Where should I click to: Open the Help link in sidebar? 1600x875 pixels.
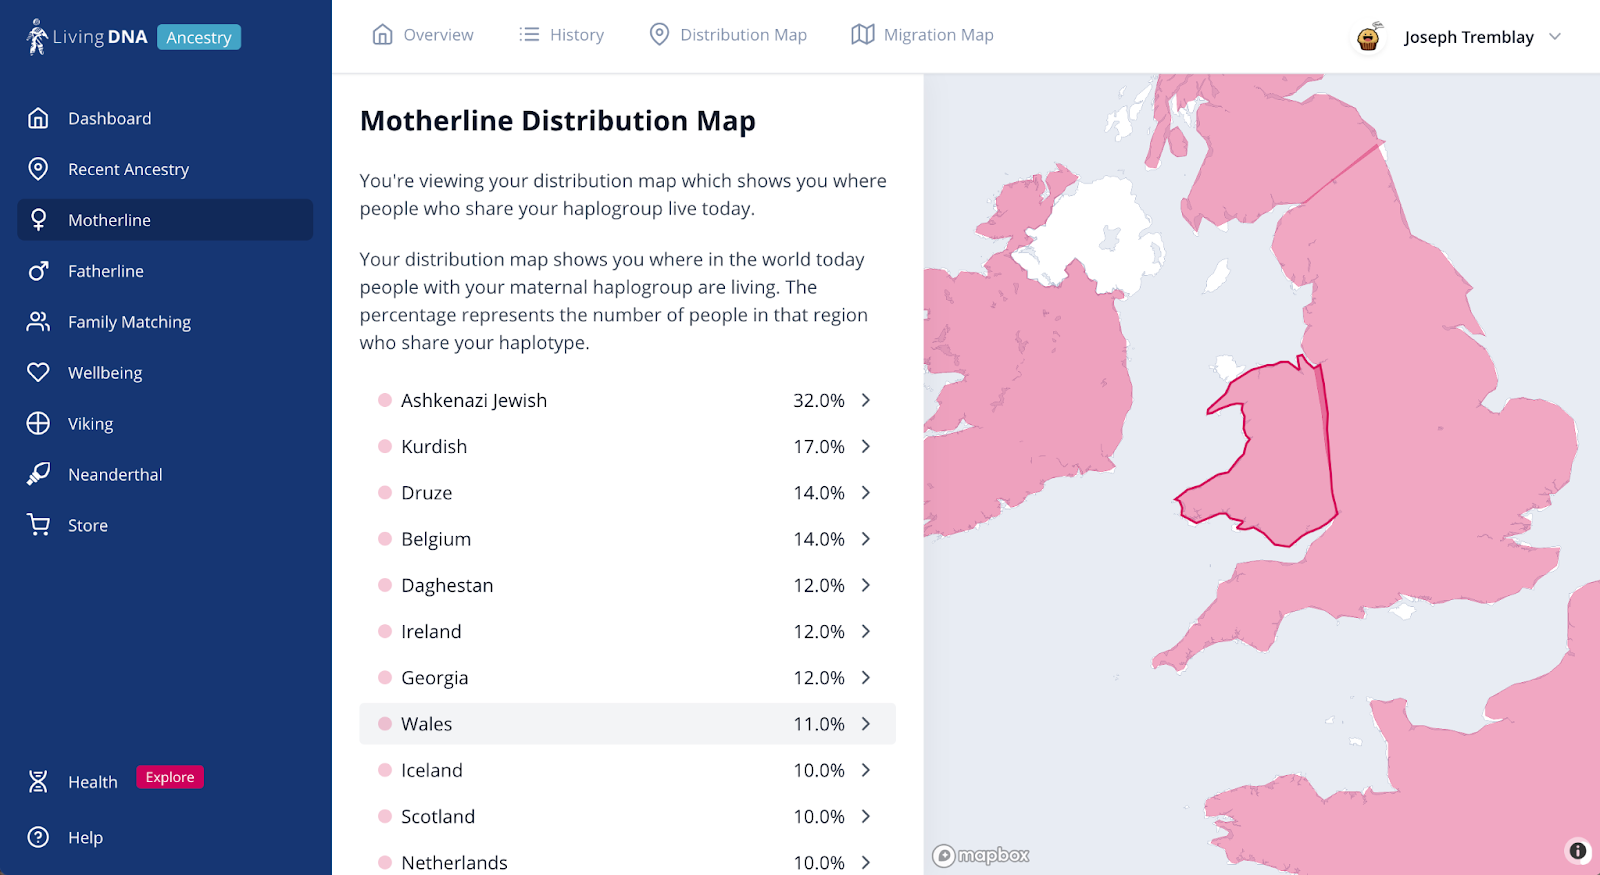click(x=85, y=838)
